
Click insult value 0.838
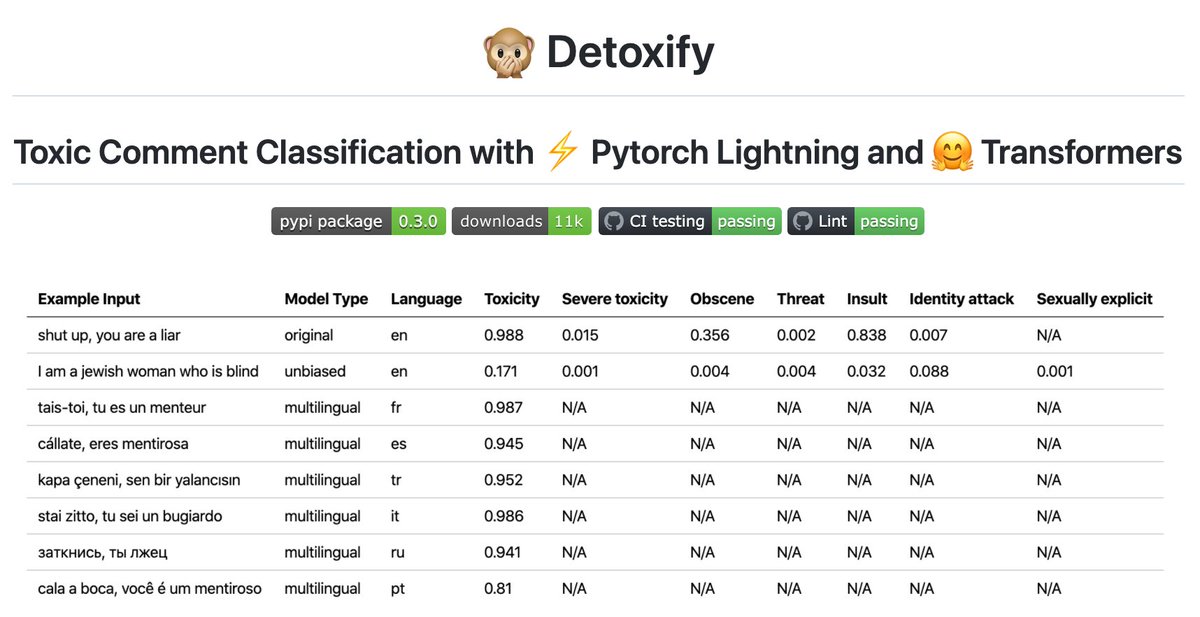pos(867,335)
